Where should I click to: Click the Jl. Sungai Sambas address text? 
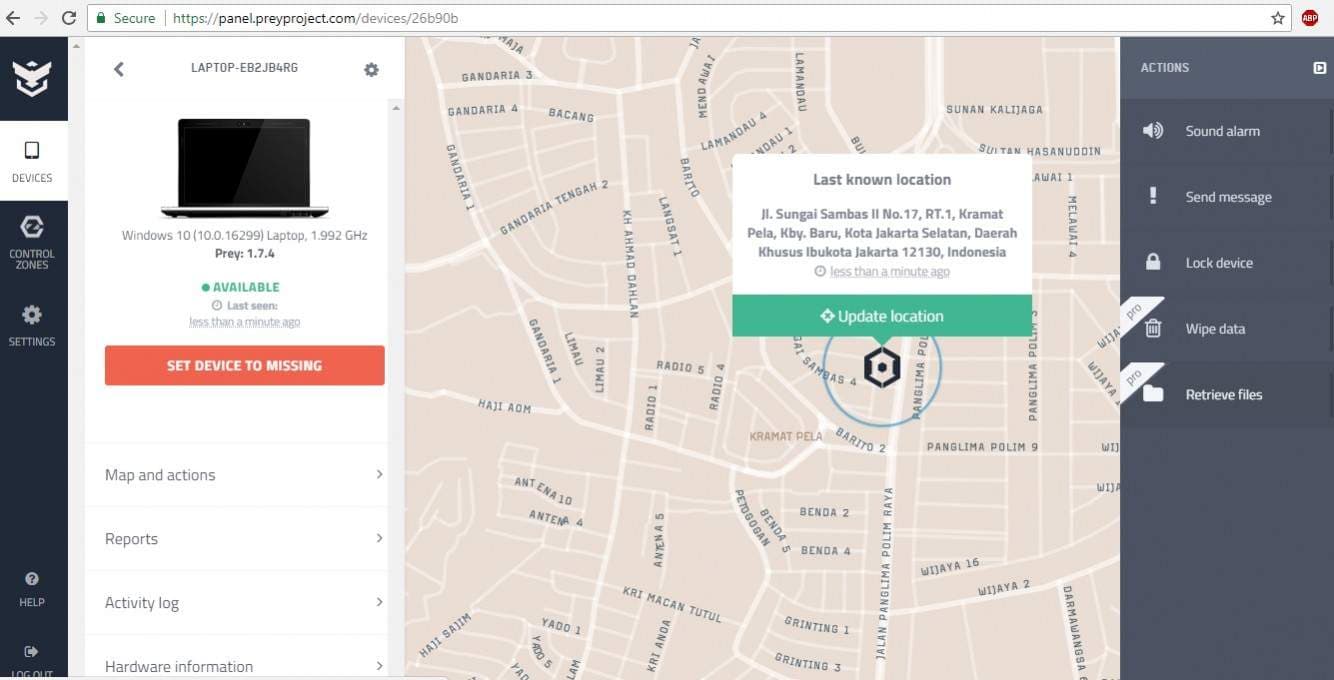click(x=882, y=233)
